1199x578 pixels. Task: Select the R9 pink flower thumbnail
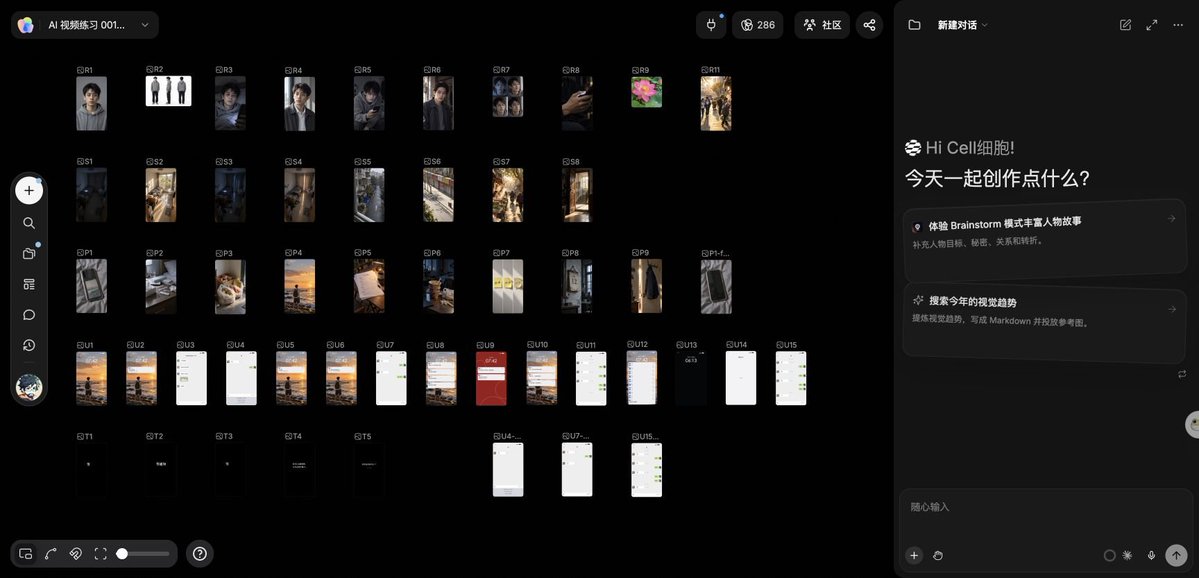coord(646,92)
